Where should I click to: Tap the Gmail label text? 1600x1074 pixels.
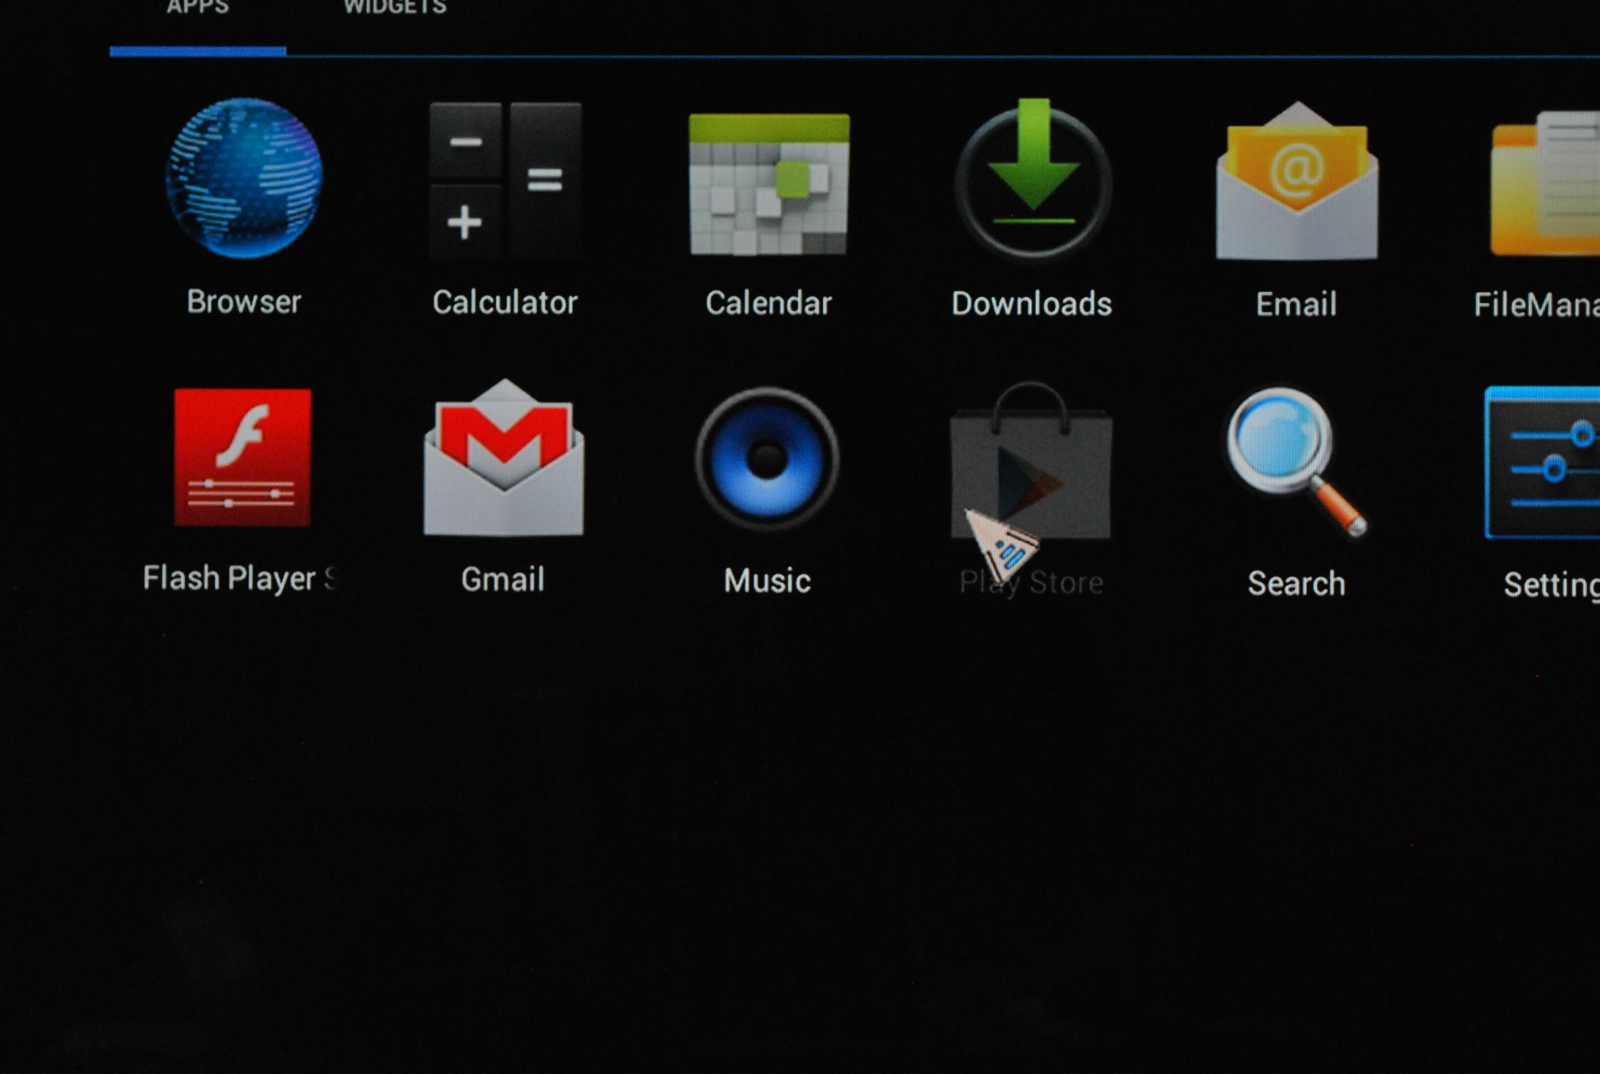tap(503, 579)
